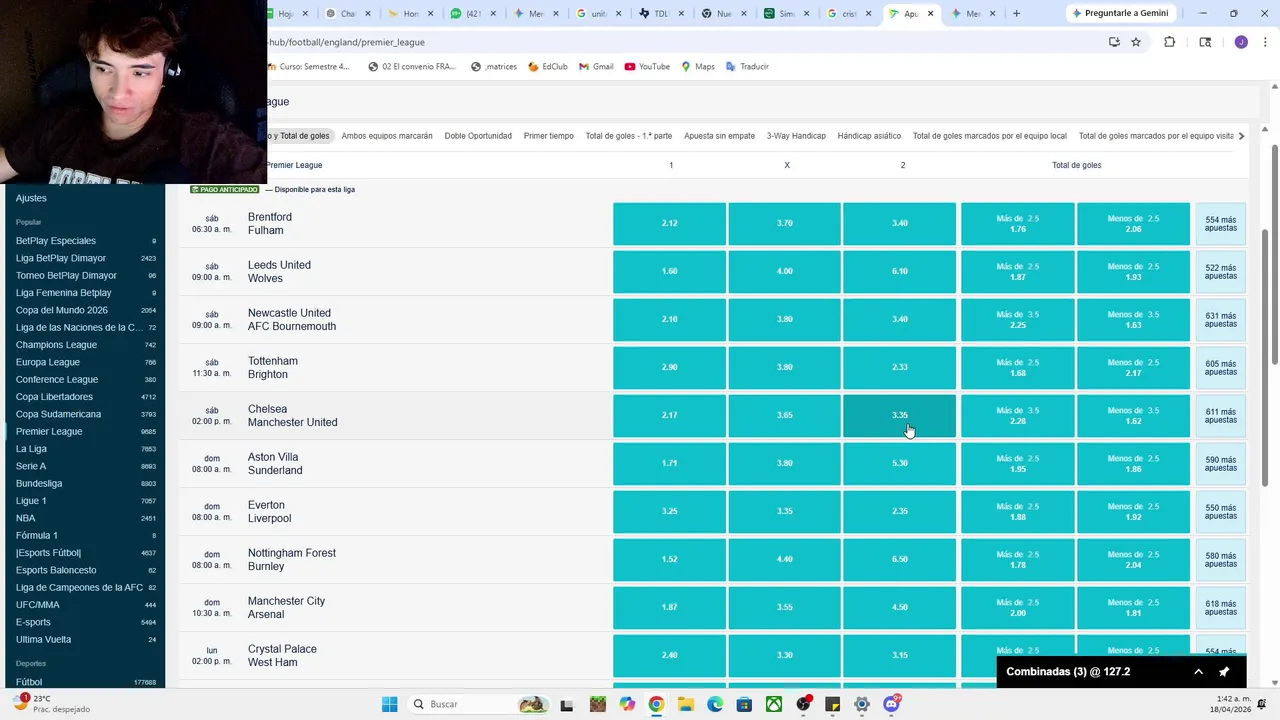Select Hándicap asiático tab

click(x=869, y=136)
